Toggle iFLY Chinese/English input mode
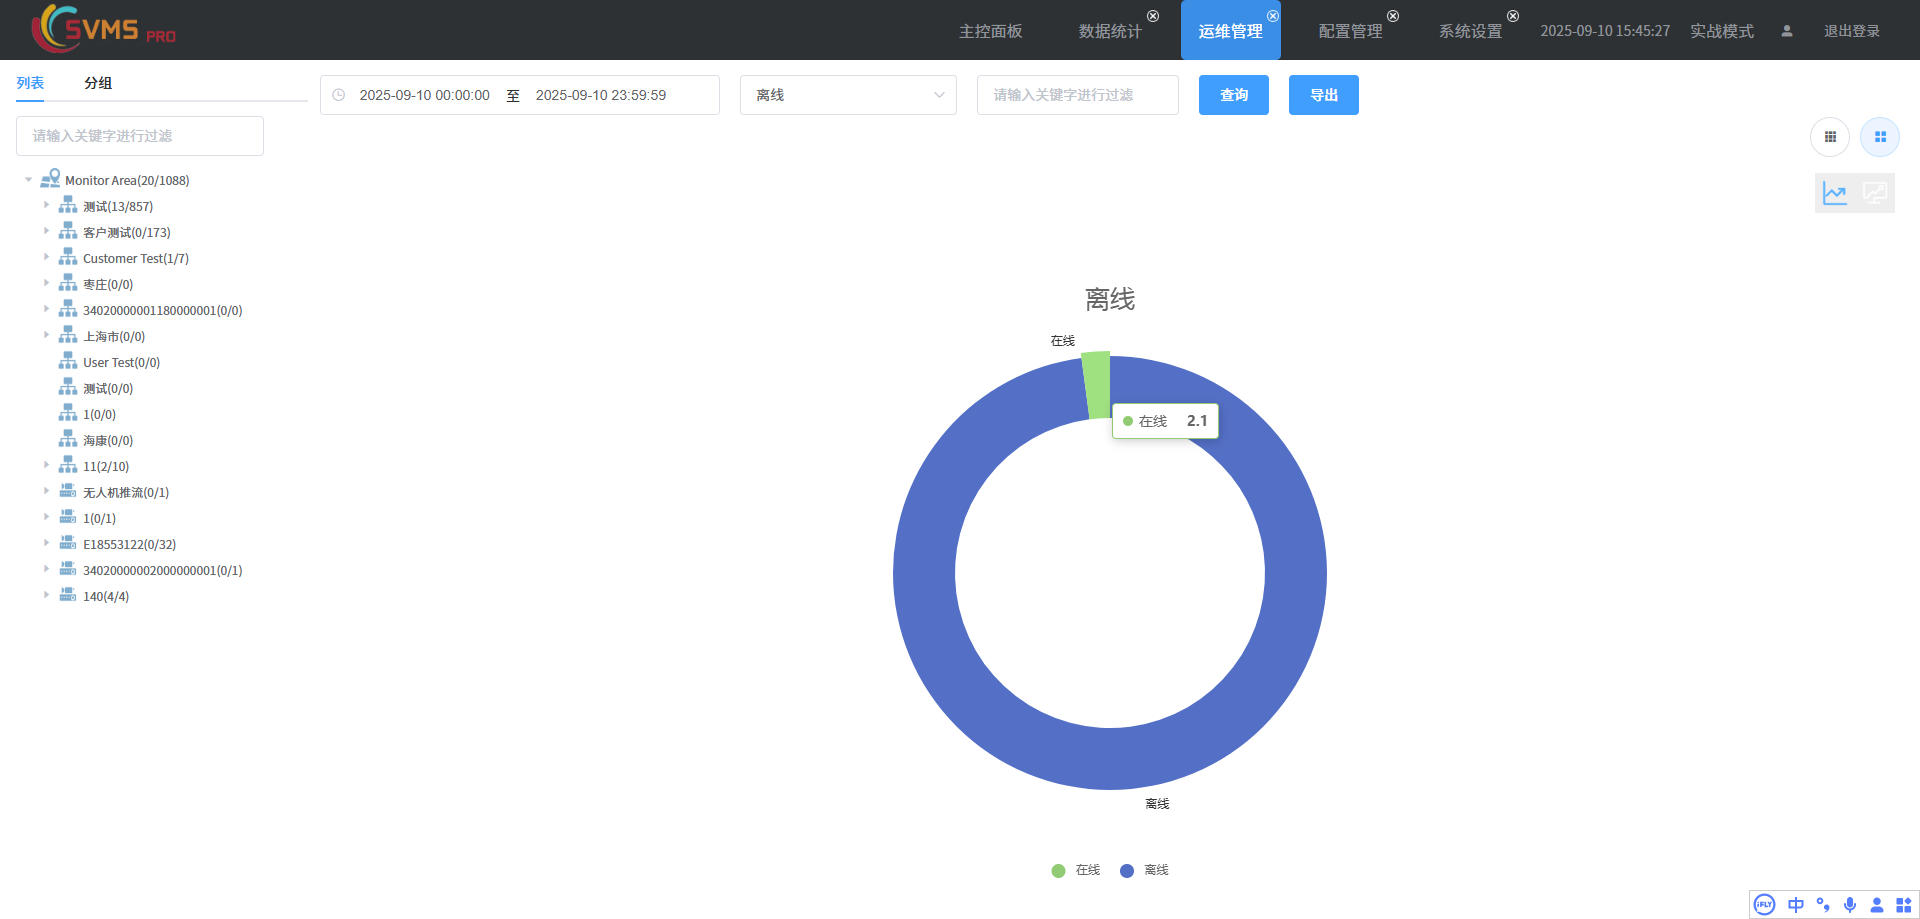Viewport: 1920px width, 919px height. pyautogui.click(x=1796, y=905)
